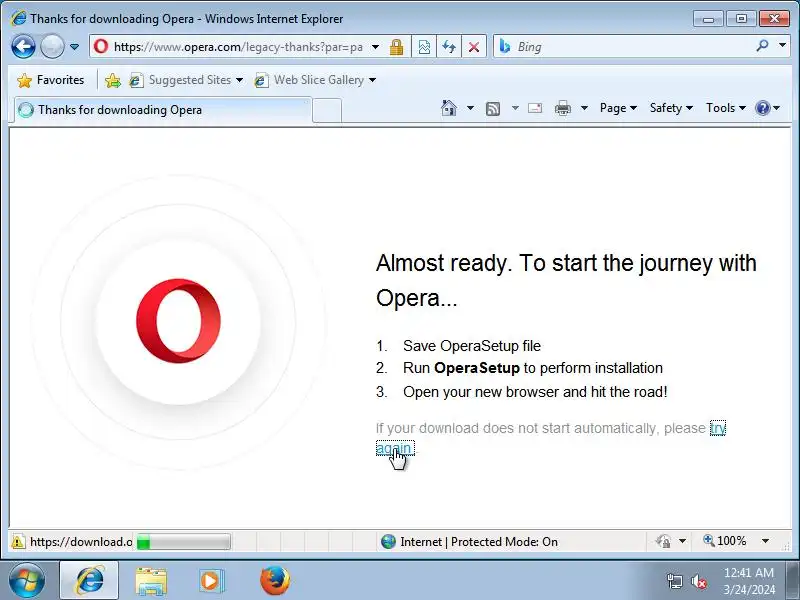Stop loading with the red X

point(474,47)
